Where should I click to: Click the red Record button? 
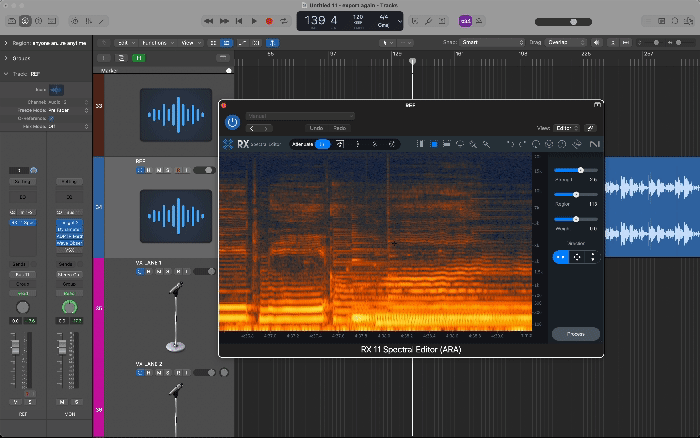tap(269, 21)
